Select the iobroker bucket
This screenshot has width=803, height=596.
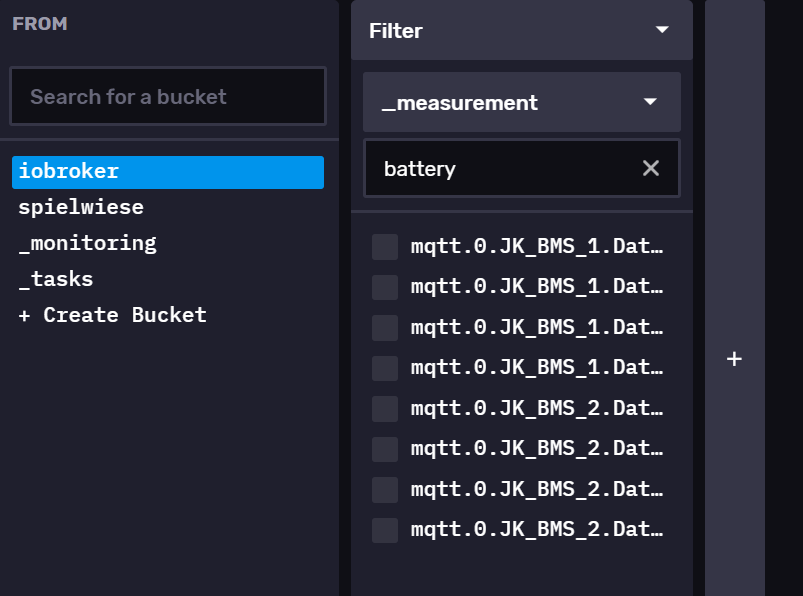pyautogui.click(x=168, y=172)
